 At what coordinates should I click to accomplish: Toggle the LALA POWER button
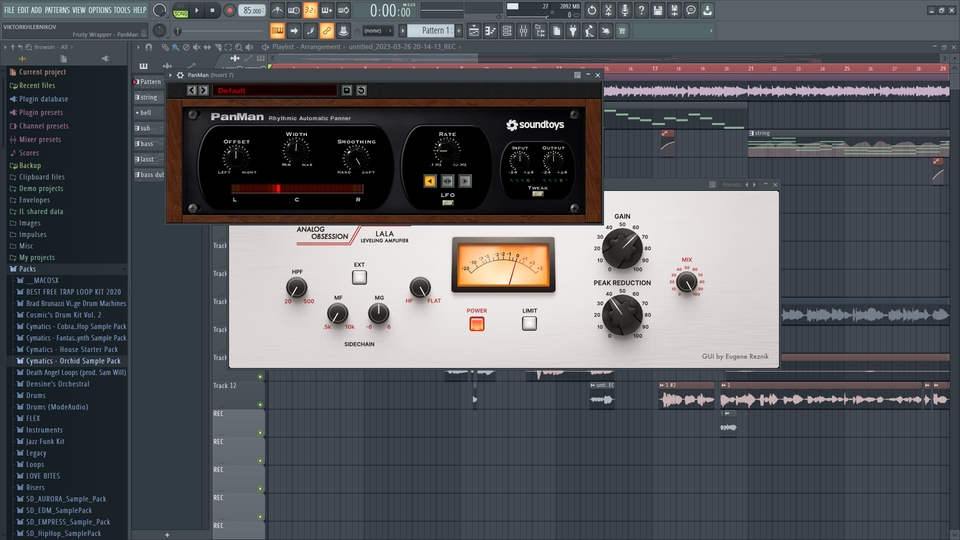(476, 324)
